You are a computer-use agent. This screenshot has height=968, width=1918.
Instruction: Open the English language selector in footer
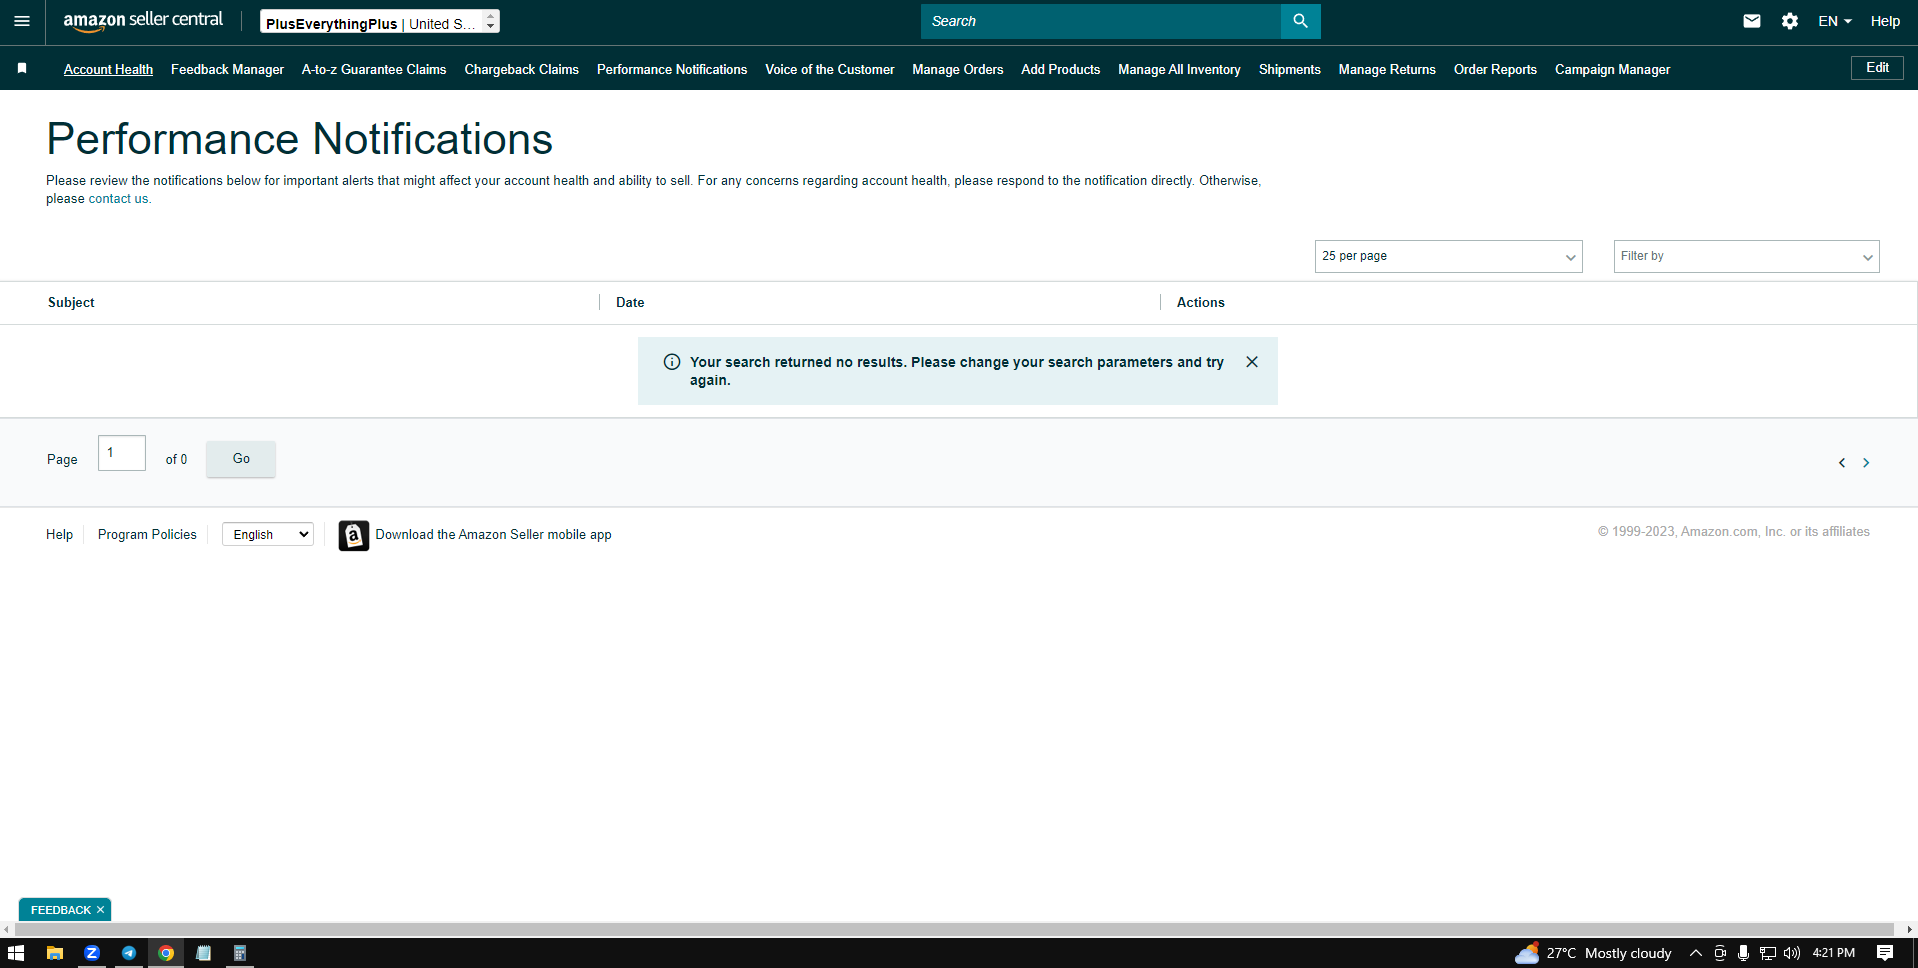coord(268,534)
